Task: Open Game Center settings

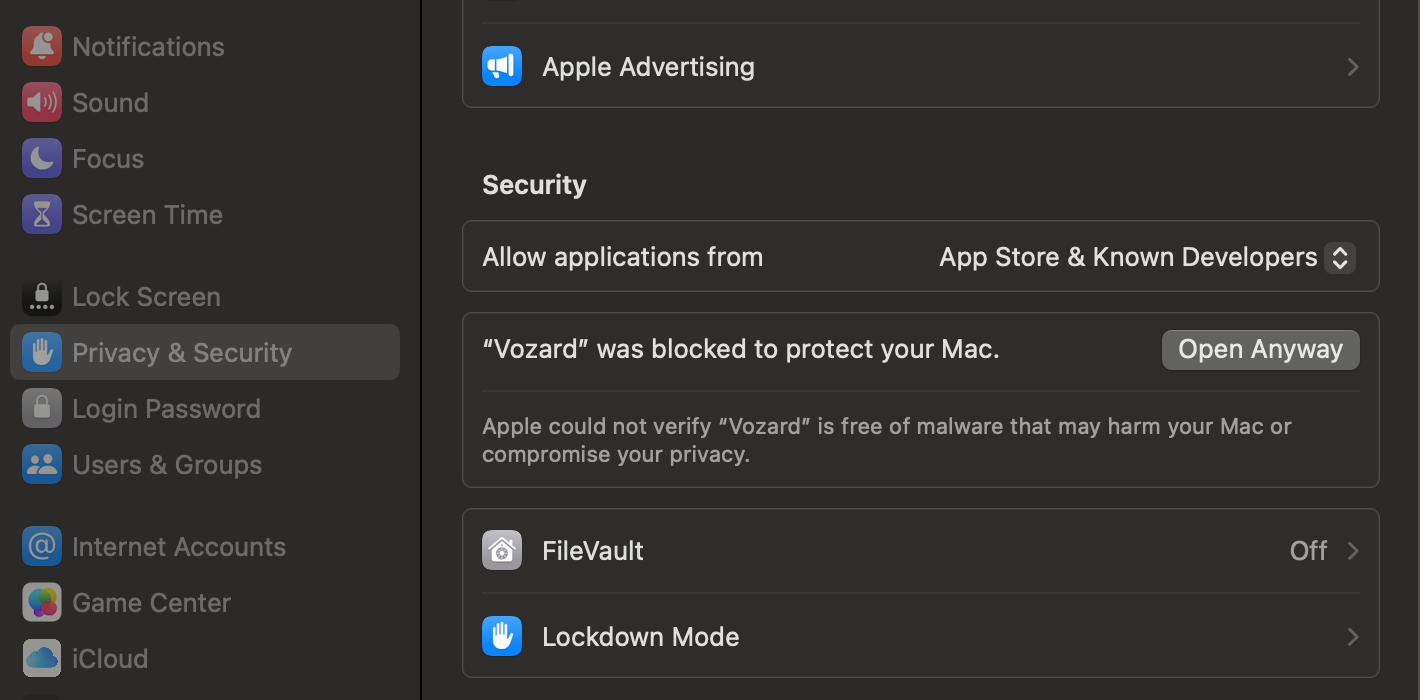Action: (x=150, y=602)
